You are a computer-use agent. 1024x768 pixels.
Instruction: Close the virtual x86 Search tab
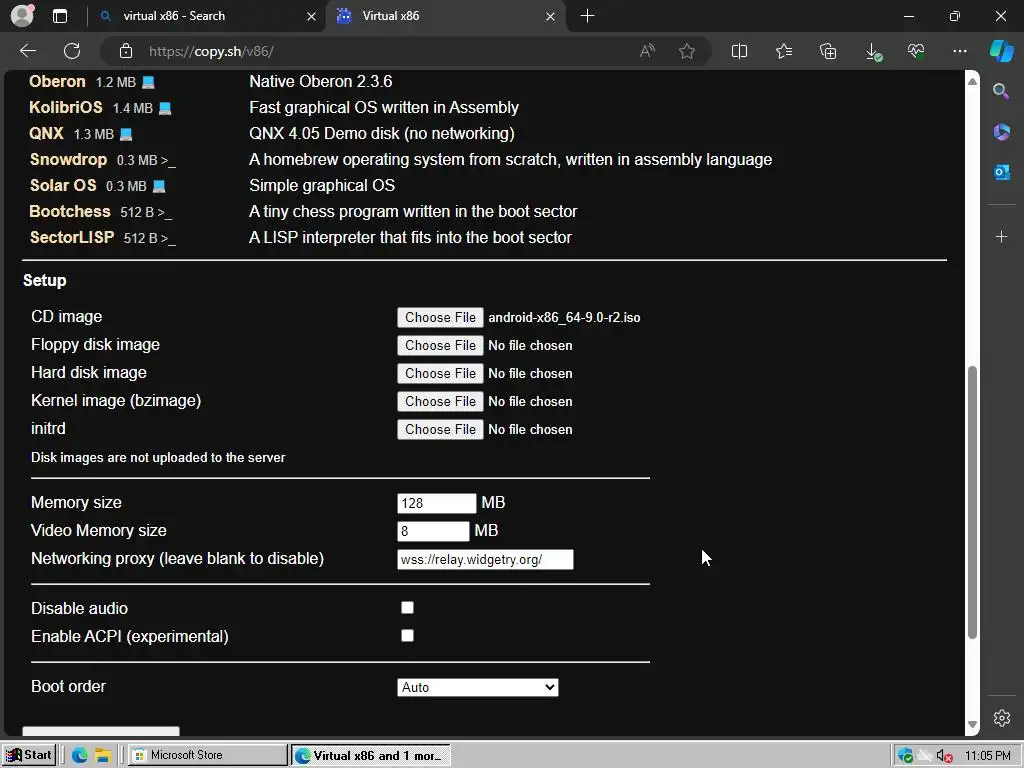click(x=311, y=16)
